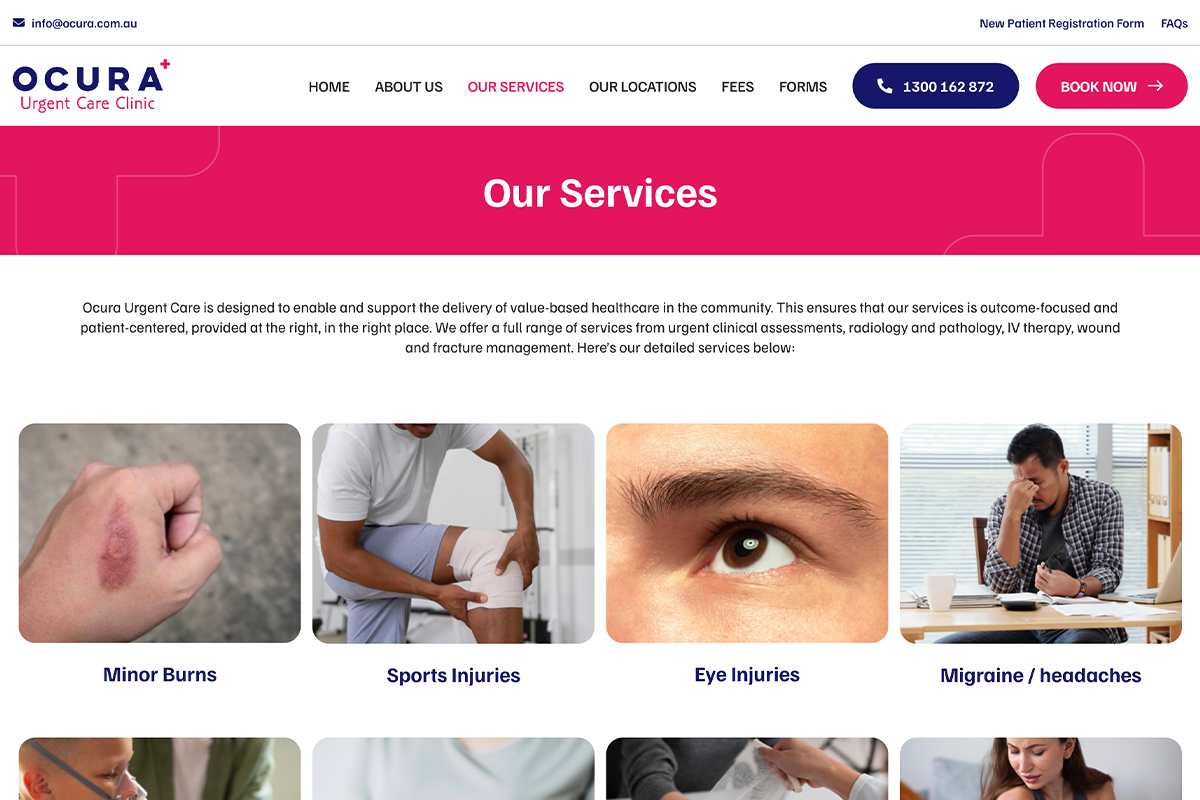Open the About Us menu item

[409, 87]
